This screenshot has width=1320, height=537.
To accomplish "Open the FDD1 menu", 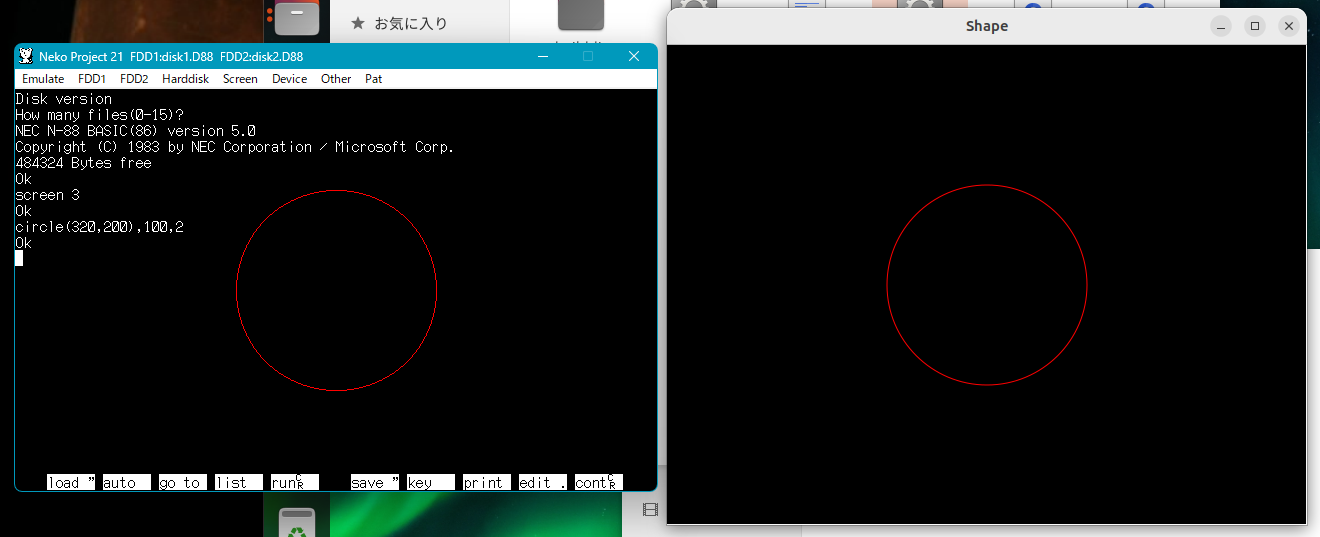I will click(92, 79).
